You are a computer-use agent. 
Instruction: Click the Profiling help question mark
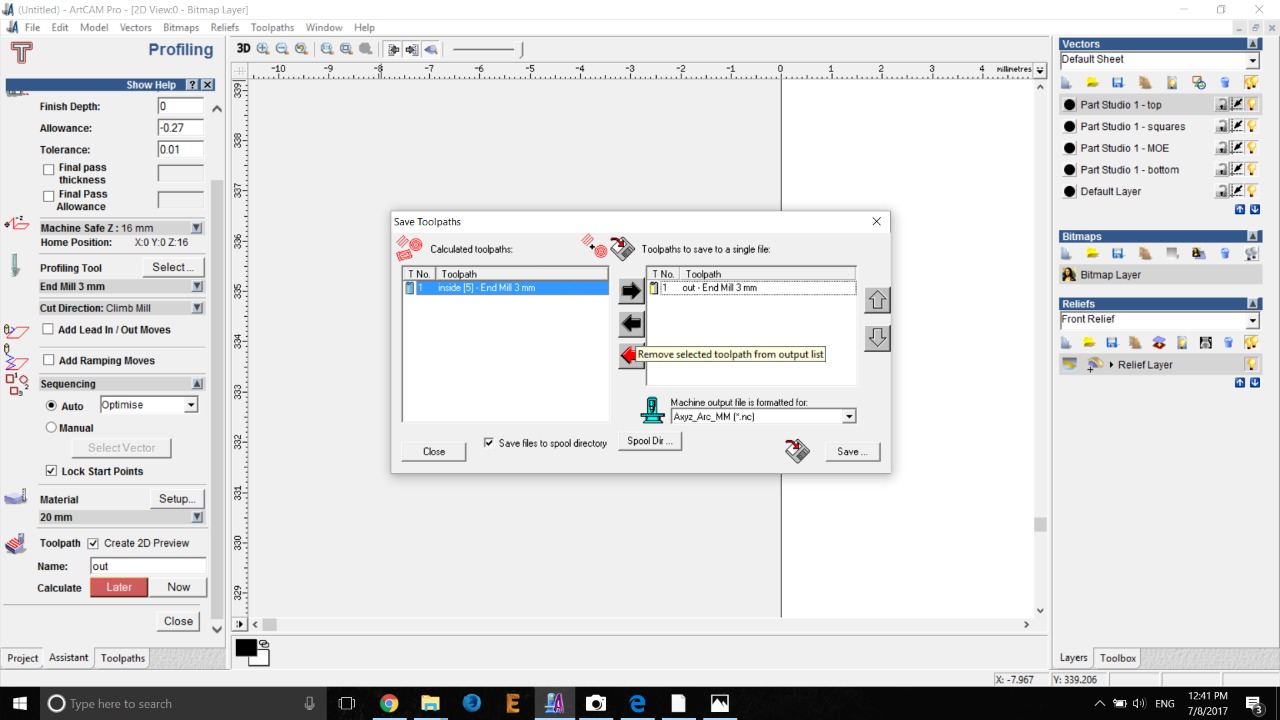tap(193, 85)
